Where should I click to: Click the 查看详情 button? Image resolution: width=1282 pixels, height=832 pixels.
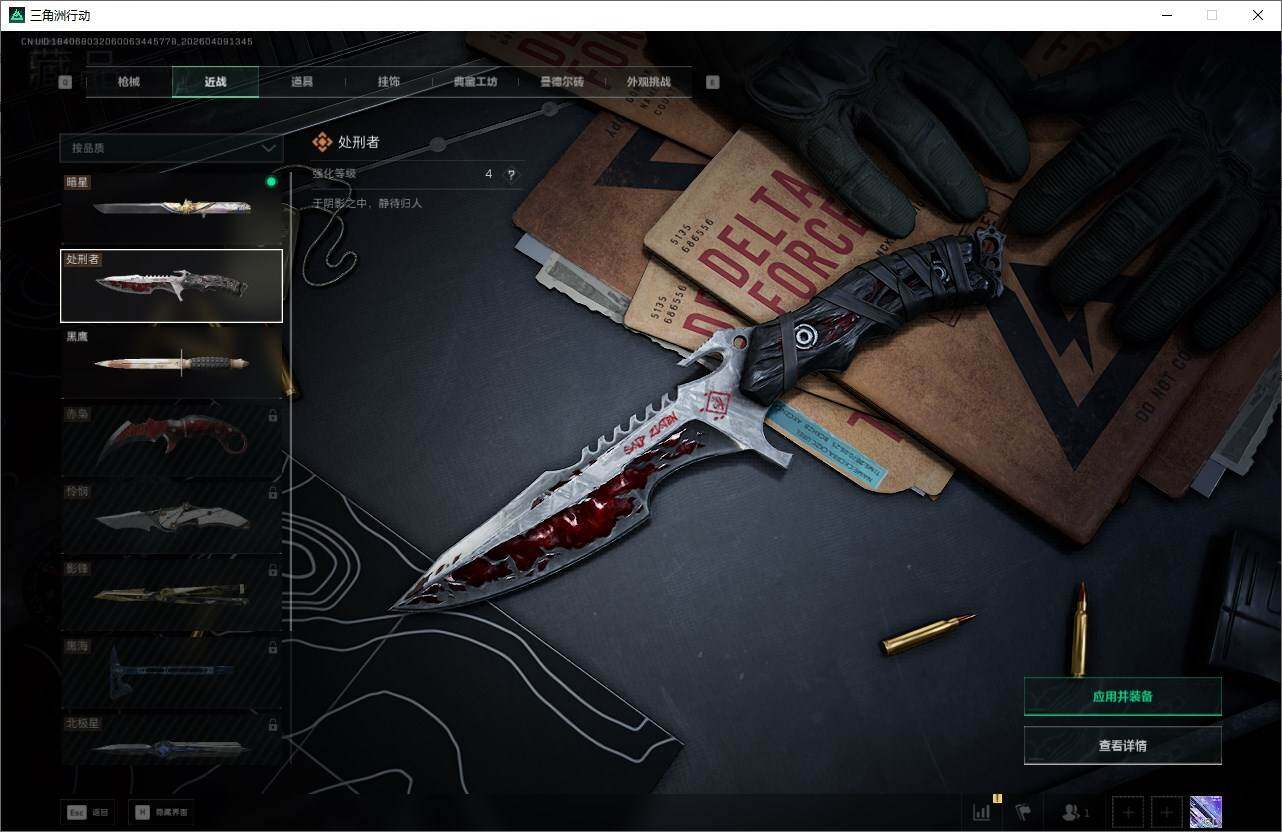coord(1122,745)
